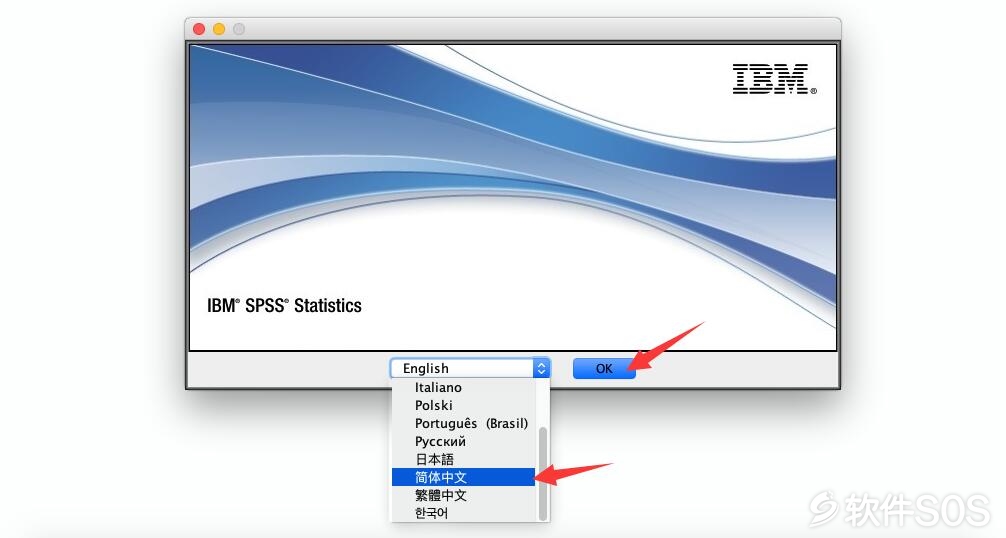
Task: Click the language list scrollbar thumb
Action: pos(543,473)
